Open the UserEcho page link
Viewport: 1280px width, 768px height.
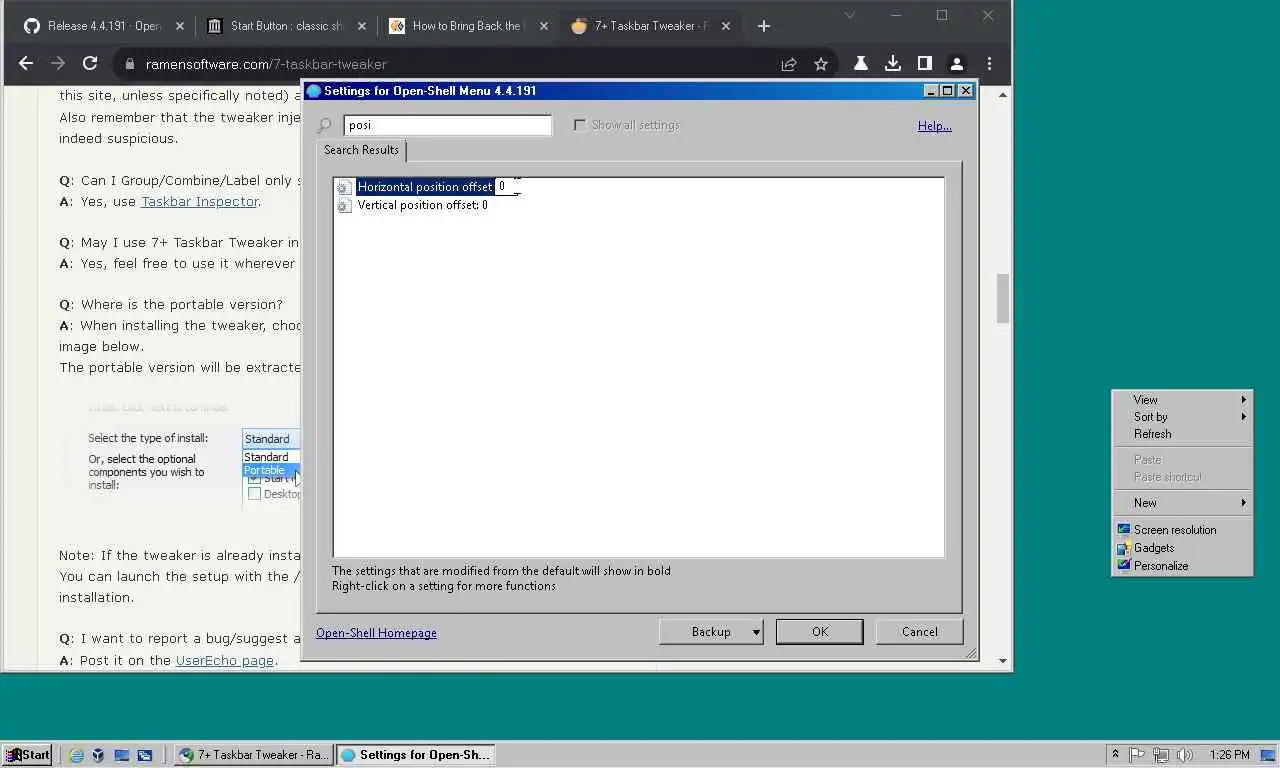[x=224, y=660]
